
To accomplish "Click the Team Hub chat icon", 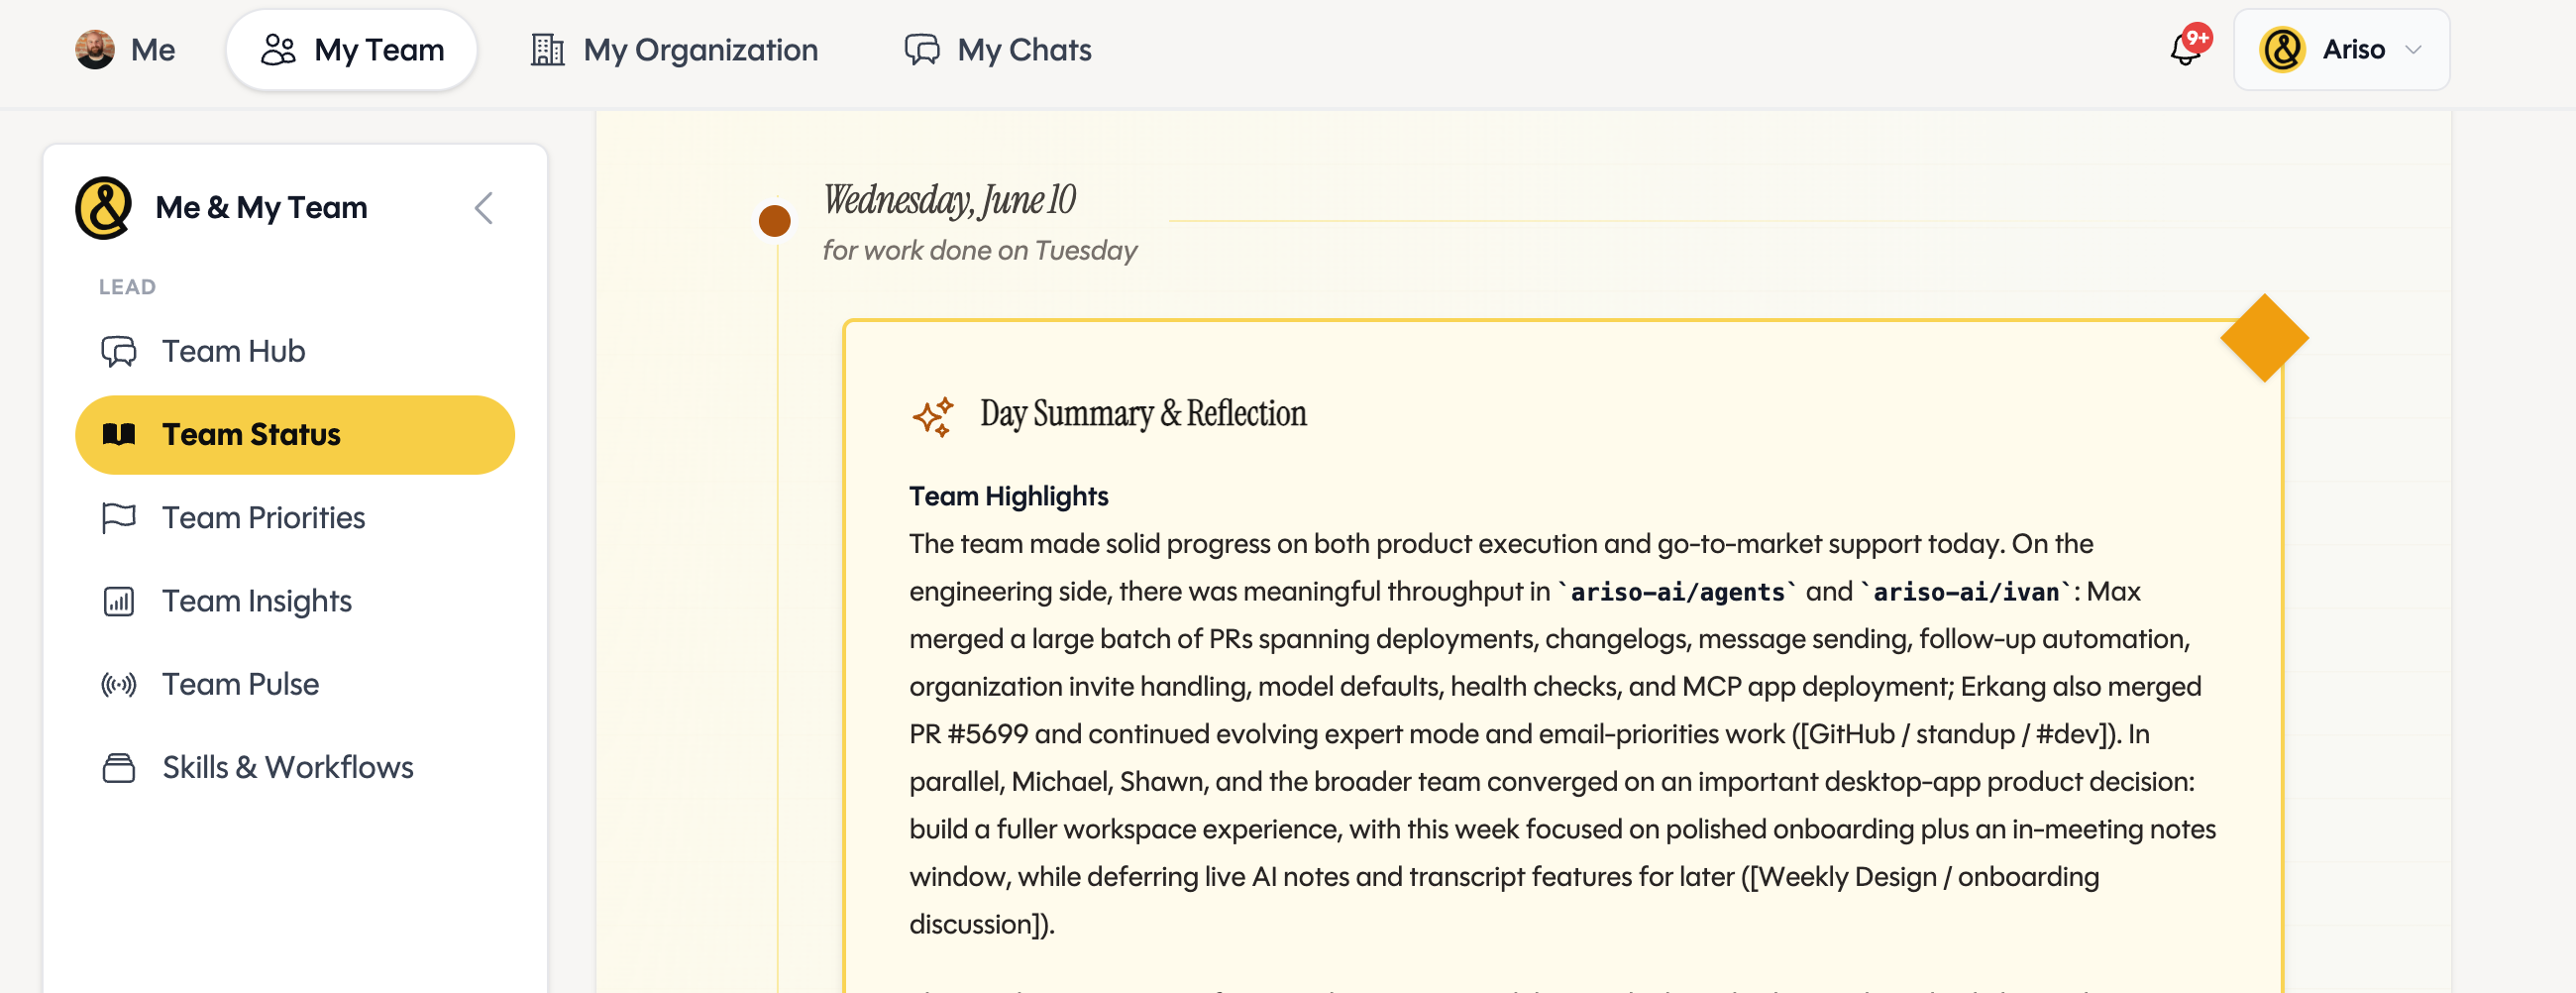I will [119, 351].
